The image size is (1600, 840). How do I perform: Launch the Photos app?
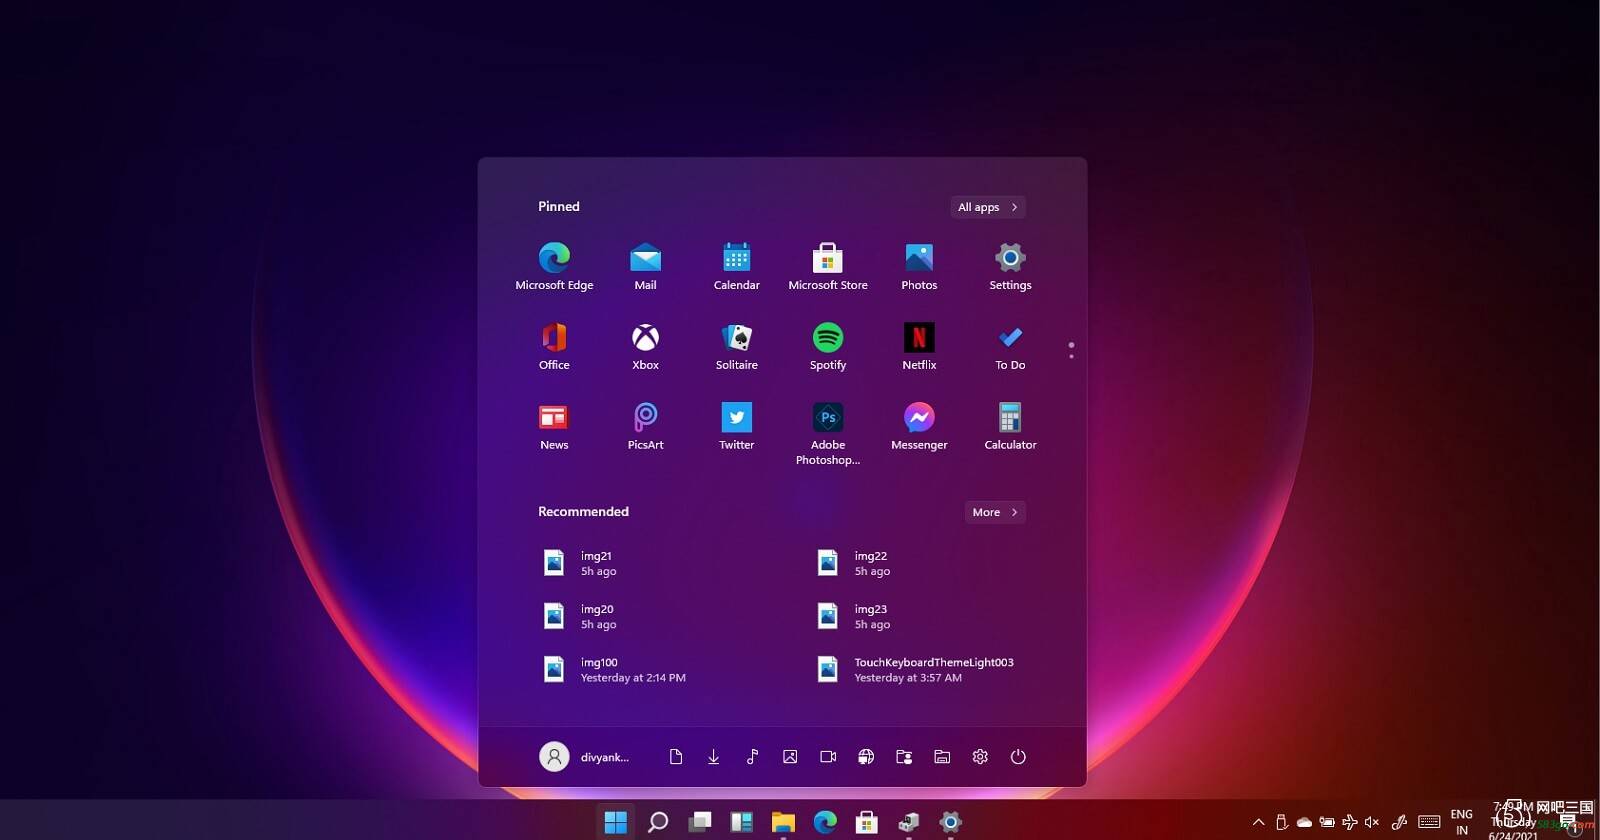coord(919,266)
